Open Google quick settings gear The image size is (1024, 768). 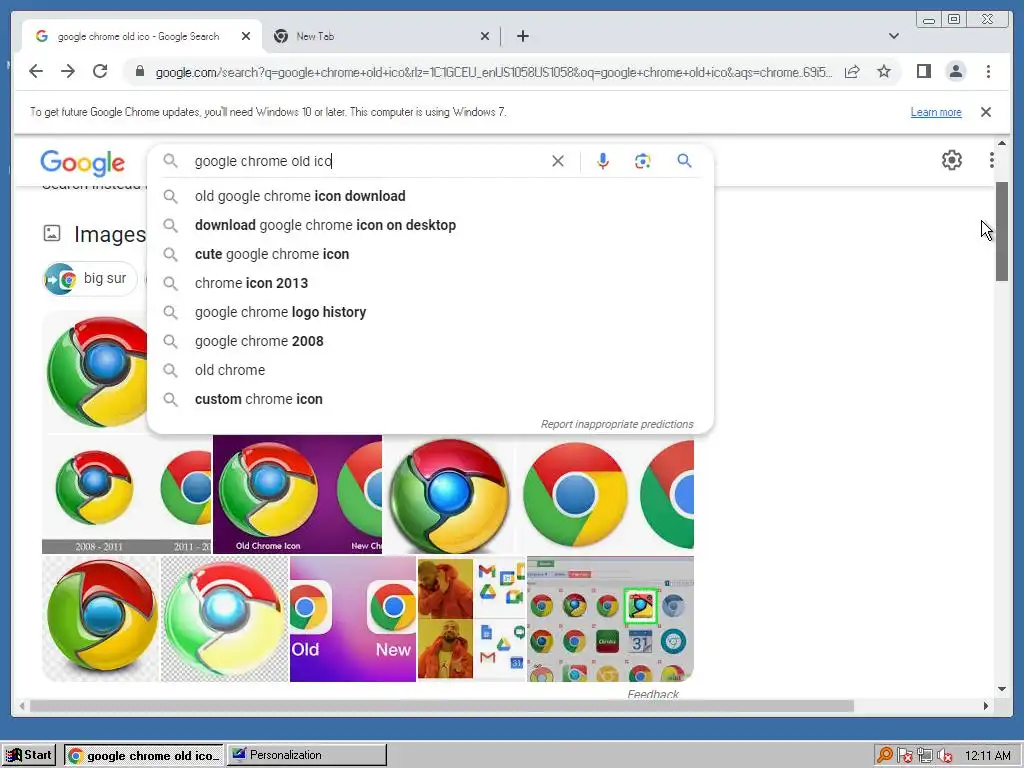952,160
